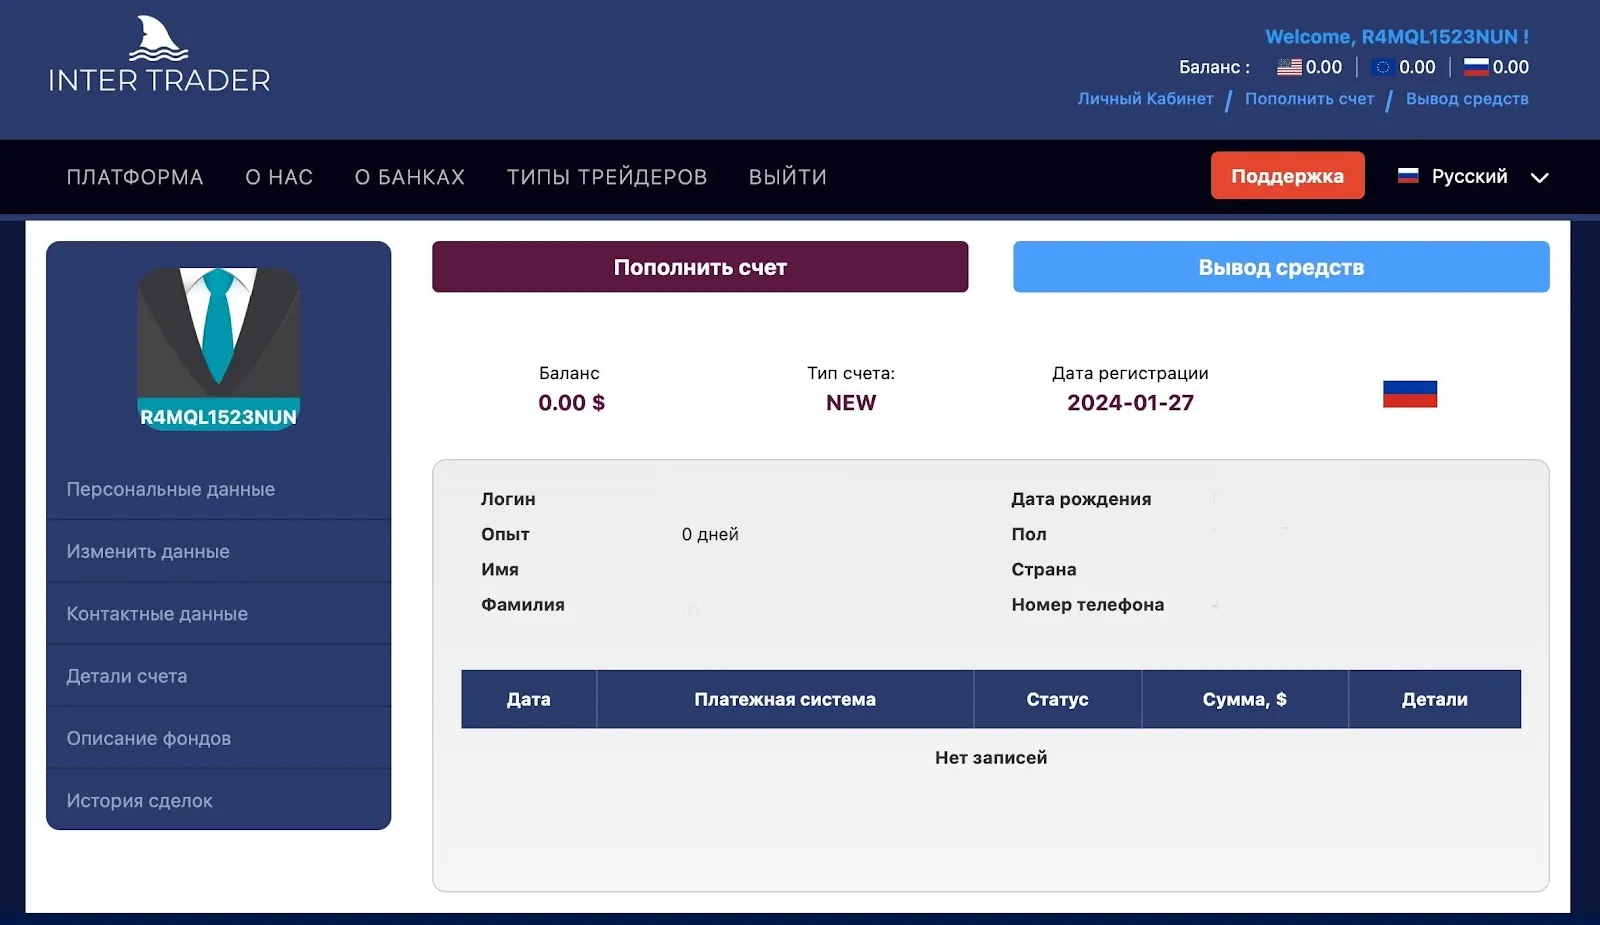The width and height of the screenshot is (1600, 925).
Task: Select Детали счета in sidebar
Action: point(218,676)
